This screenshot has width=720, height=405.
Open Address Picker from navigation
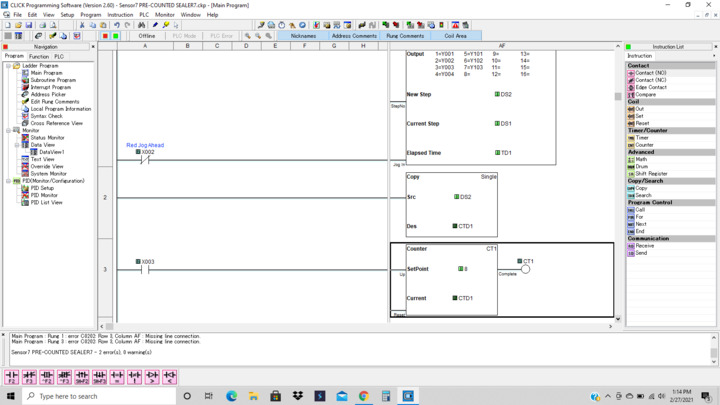point(48,95)
